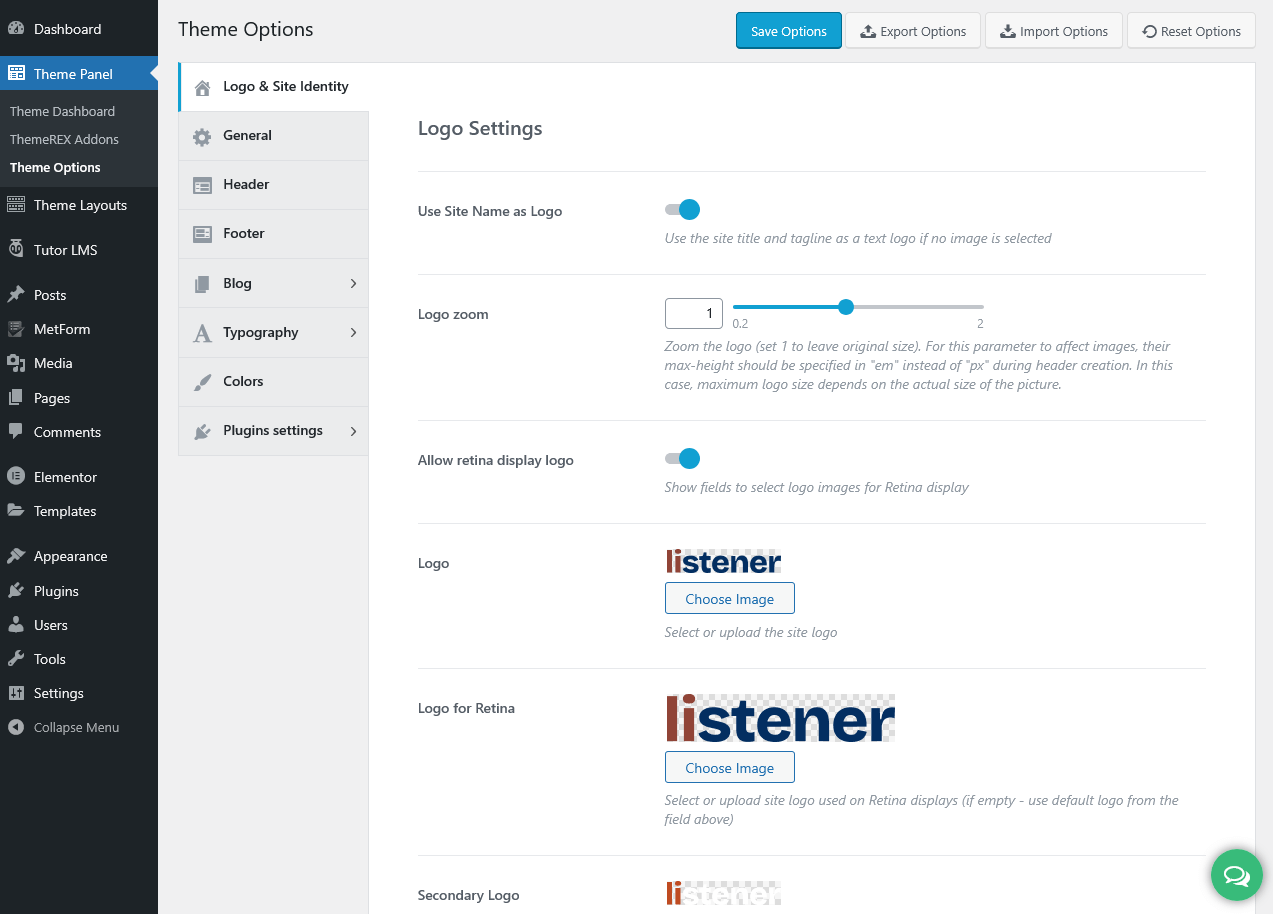
Task: Click the Colors brush icon in options tabs
Action: (x=202, y=382)
